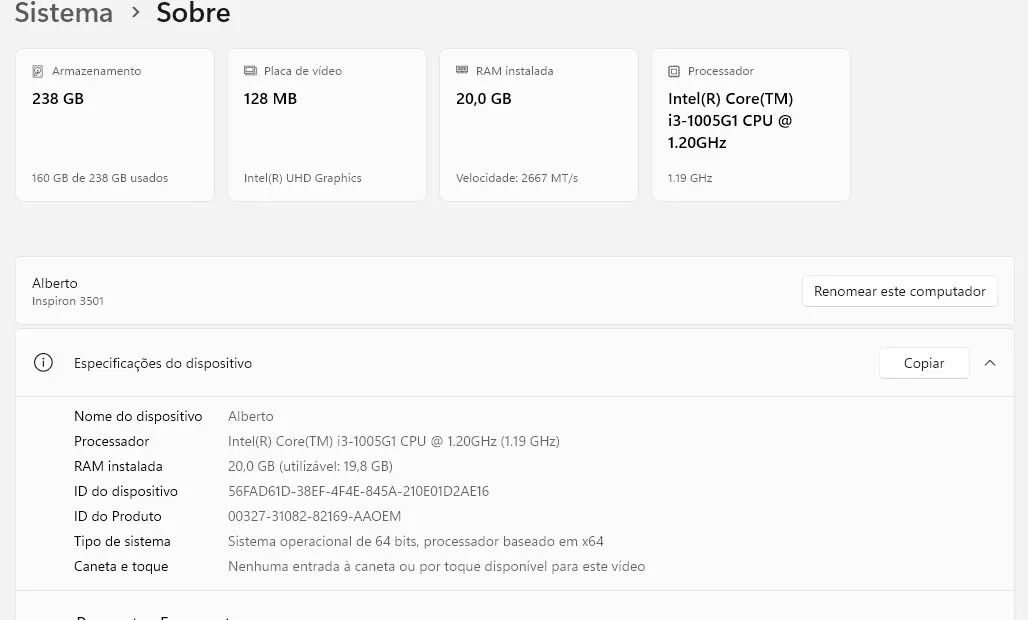Screen dimensions: 1028x620
Task: Click the RAM instalada memory icon
Action: tap(462, 71)
